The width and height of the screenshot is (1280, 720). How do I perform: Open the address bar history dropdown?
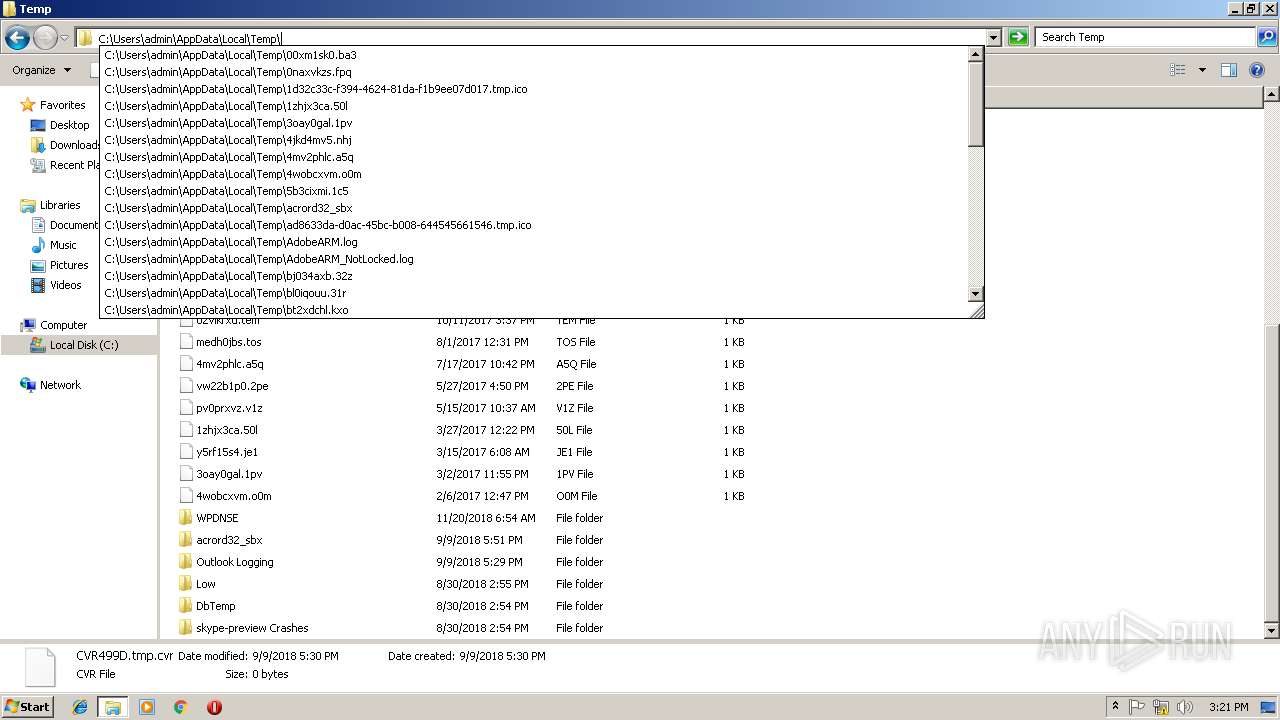pyautogui.click(x=993, y=37)
